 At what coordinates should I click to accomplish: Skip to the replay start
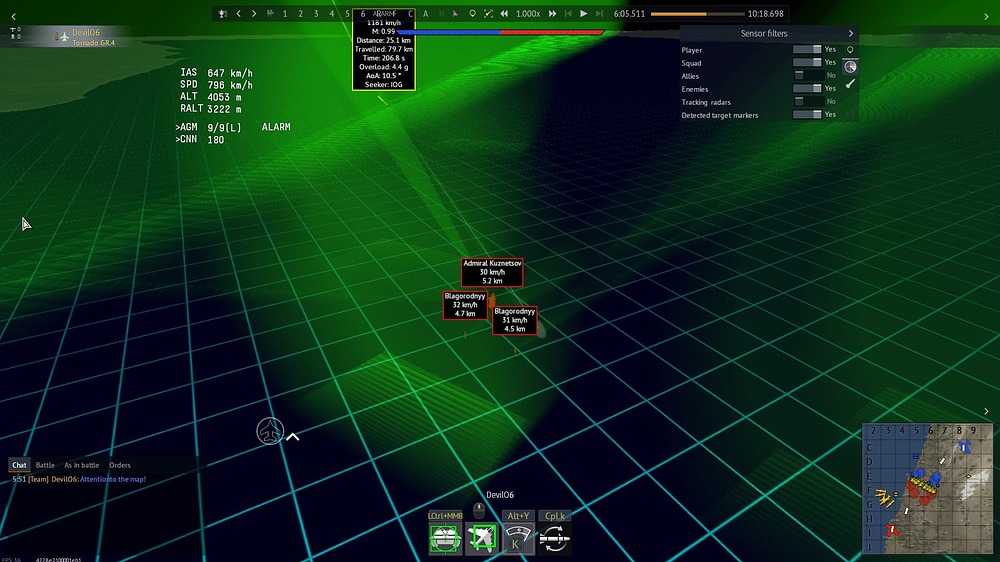click(568, 13)
